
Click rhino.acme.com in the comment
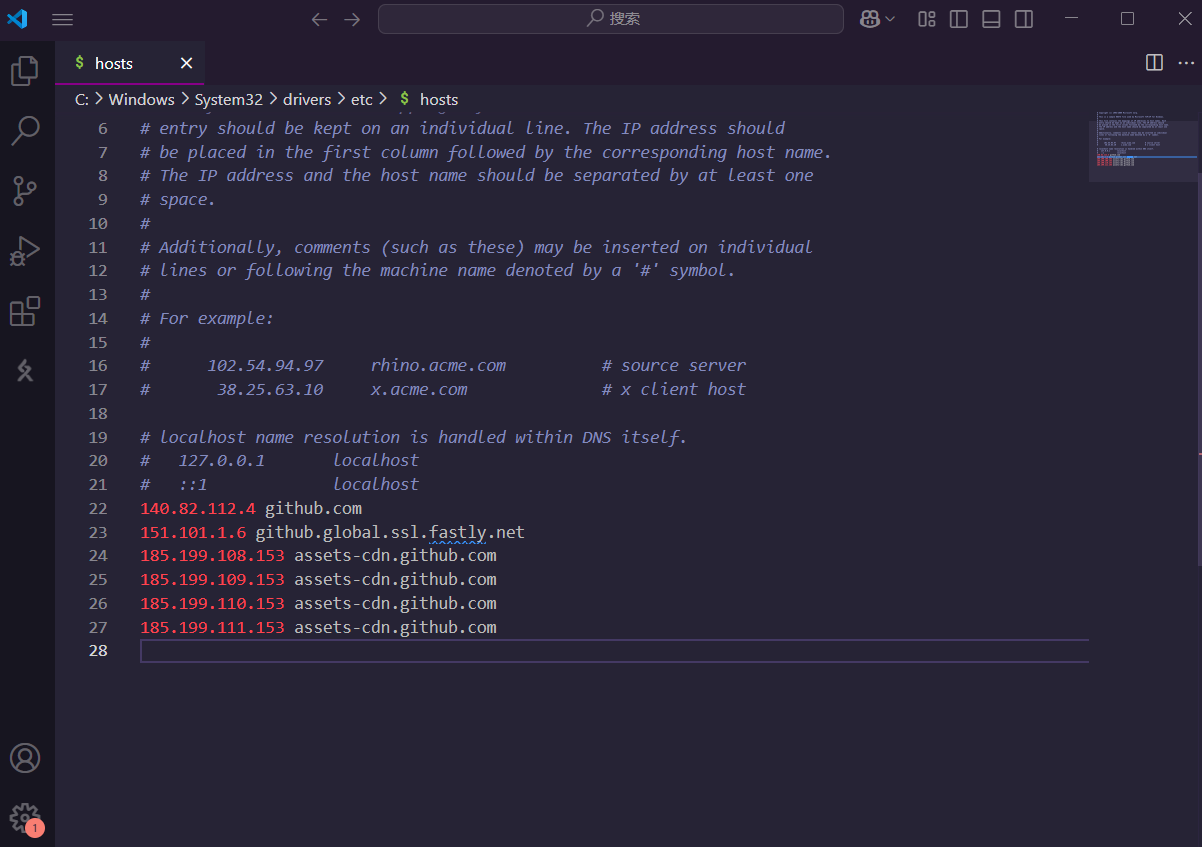coord(438,365)
